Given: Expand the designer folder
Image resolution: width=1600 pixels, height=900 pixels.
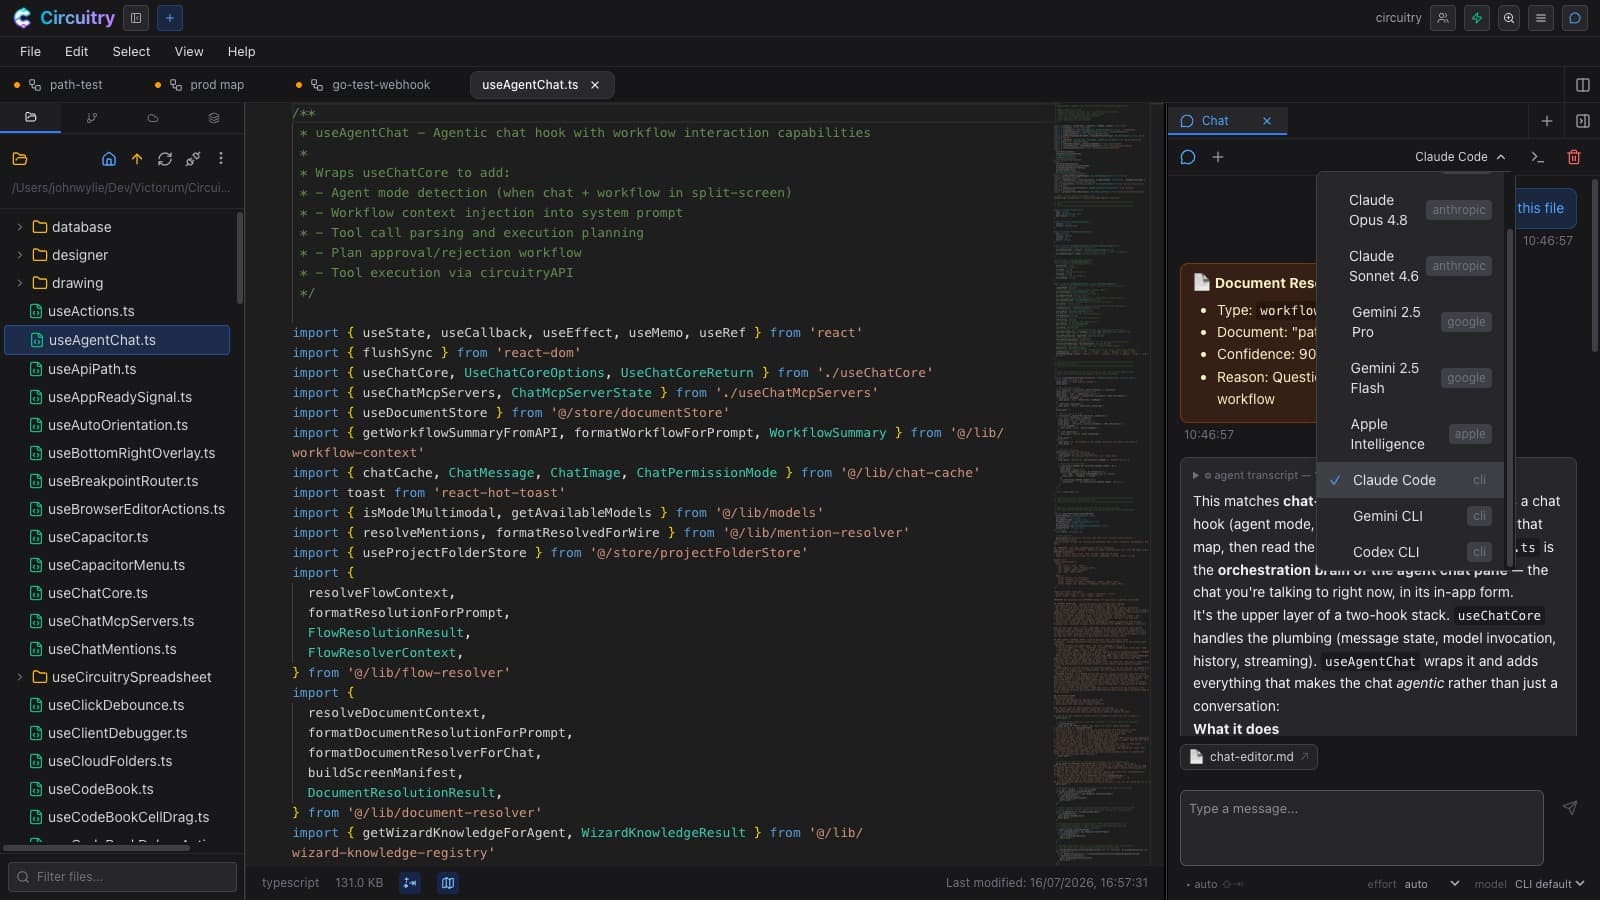Looking at the screenshot, I should tap(20, 255).
